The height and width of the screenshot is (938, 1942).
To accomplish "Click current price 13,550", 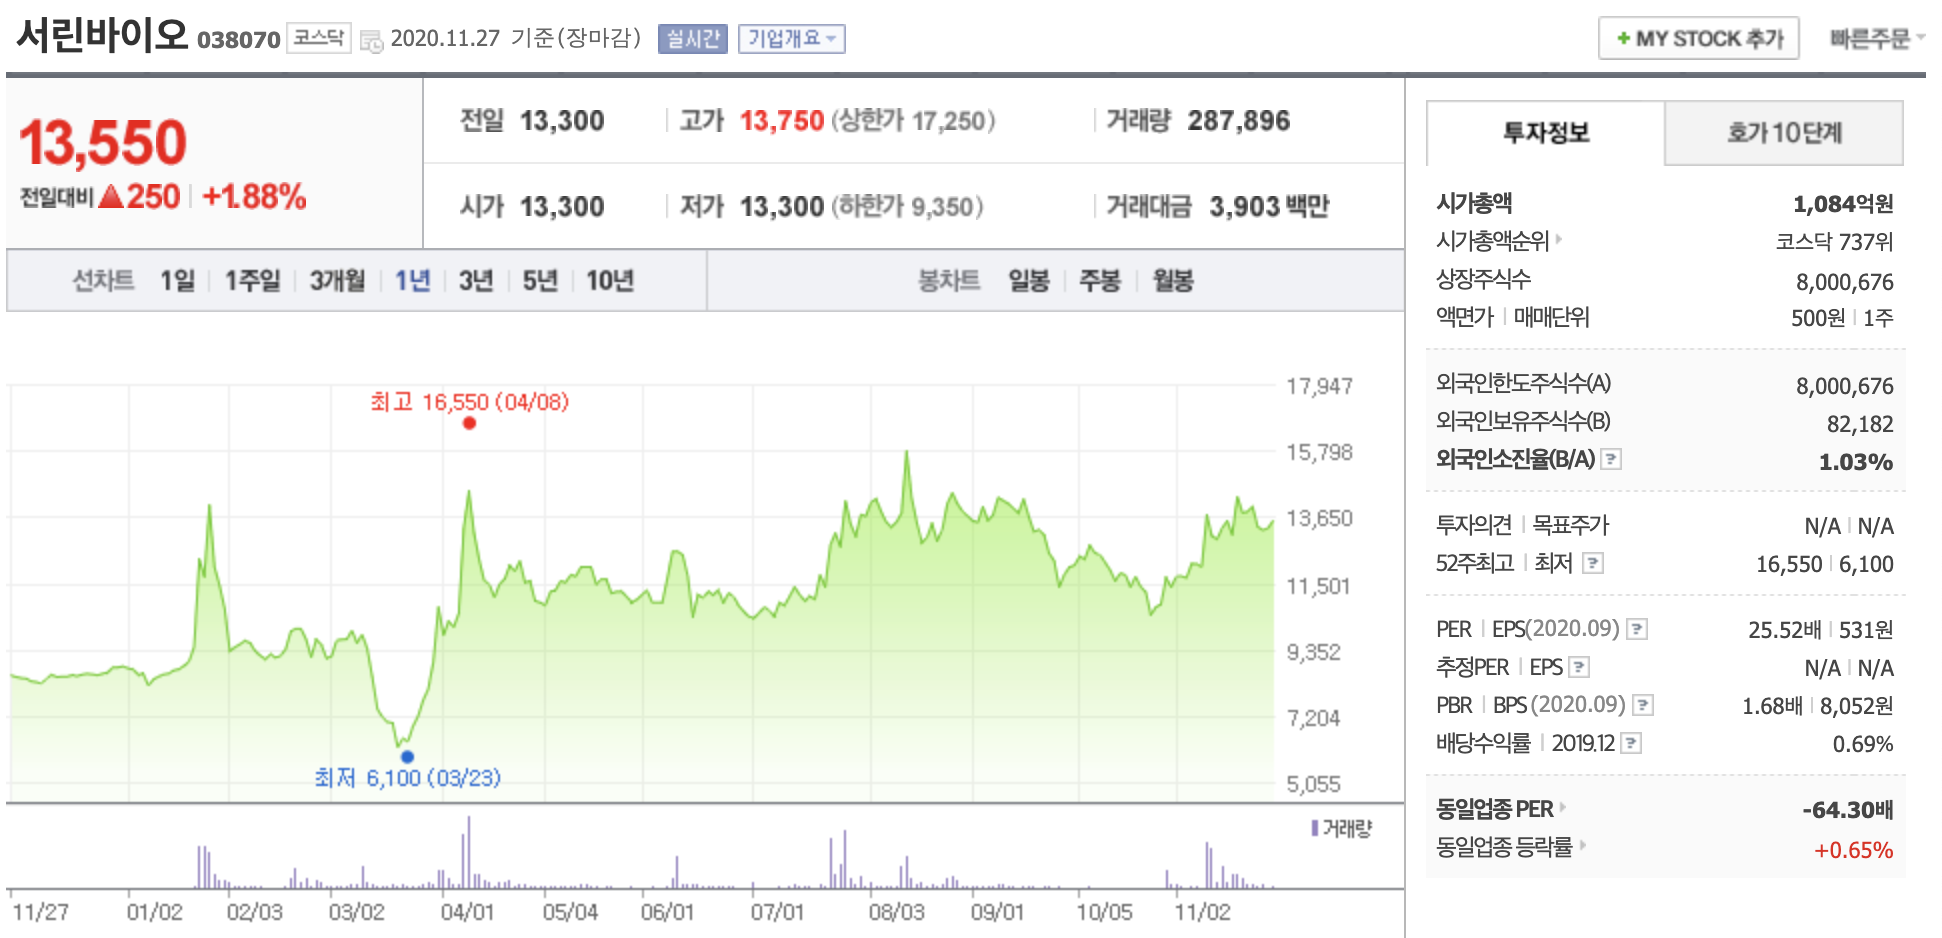I will click(x=103, y=142).
